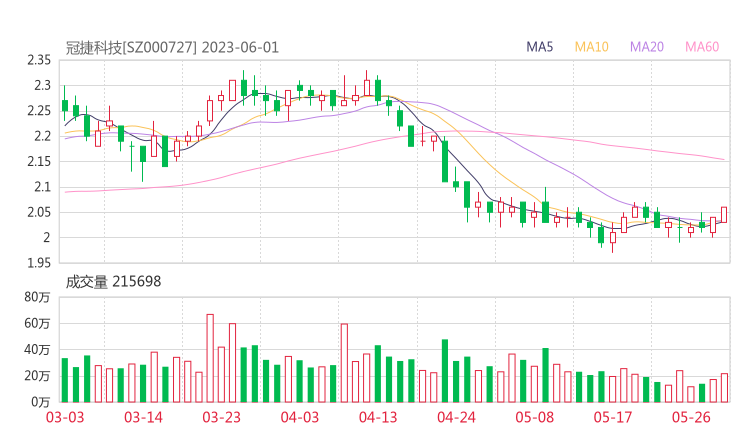This screenshot has height=440, width=740.
Task: Click the 05-17 date axis label
Action: click(613, 417)
